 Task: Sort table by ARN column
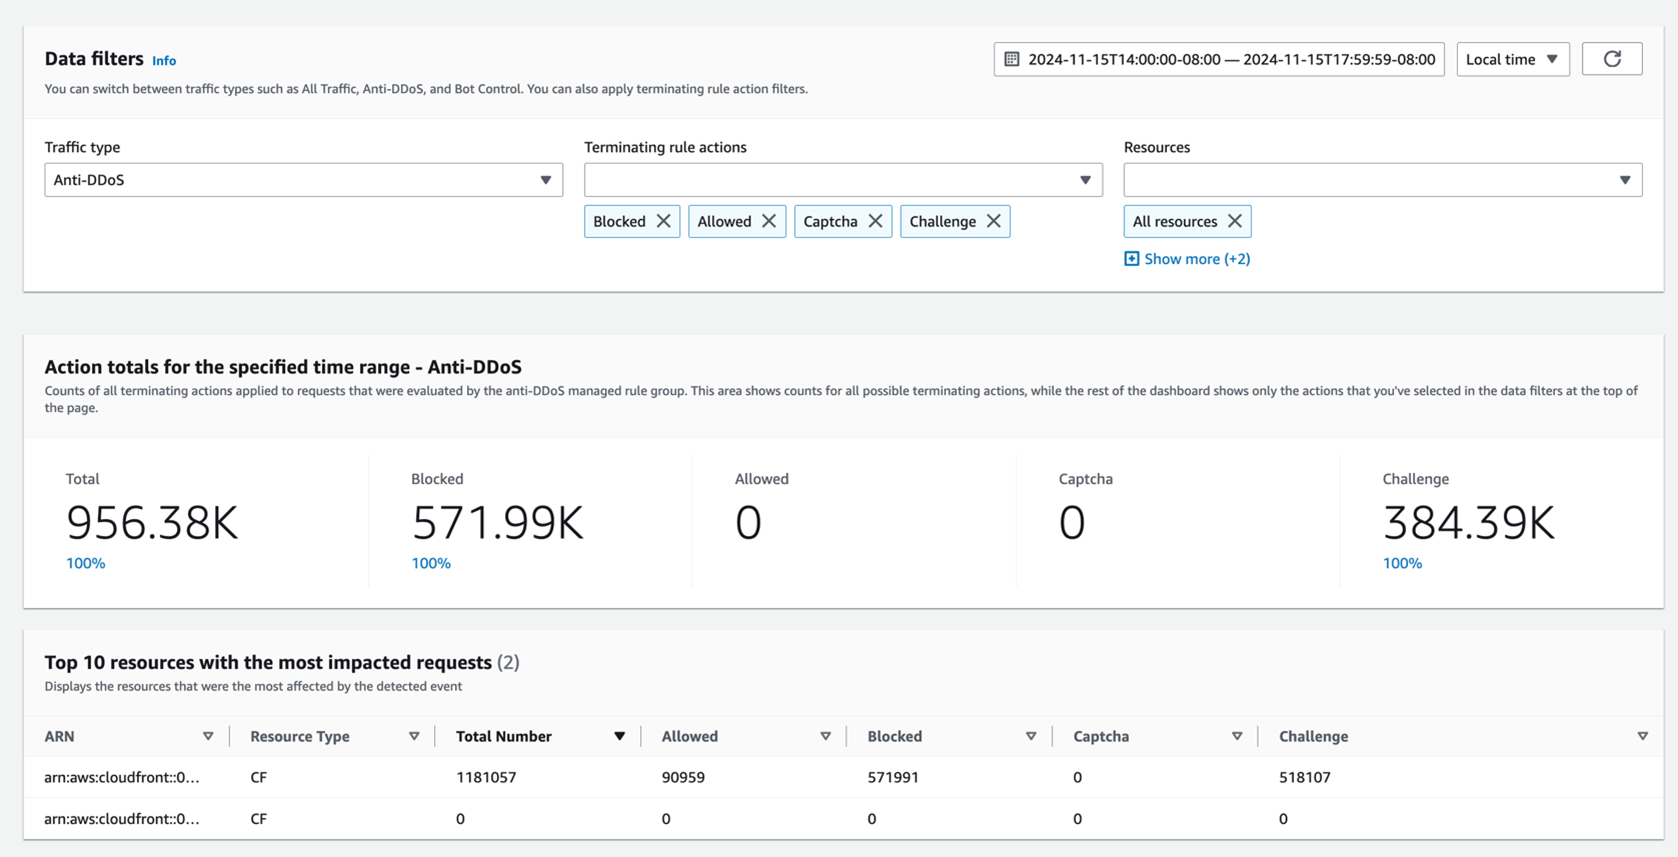click(x=208, y=736)
